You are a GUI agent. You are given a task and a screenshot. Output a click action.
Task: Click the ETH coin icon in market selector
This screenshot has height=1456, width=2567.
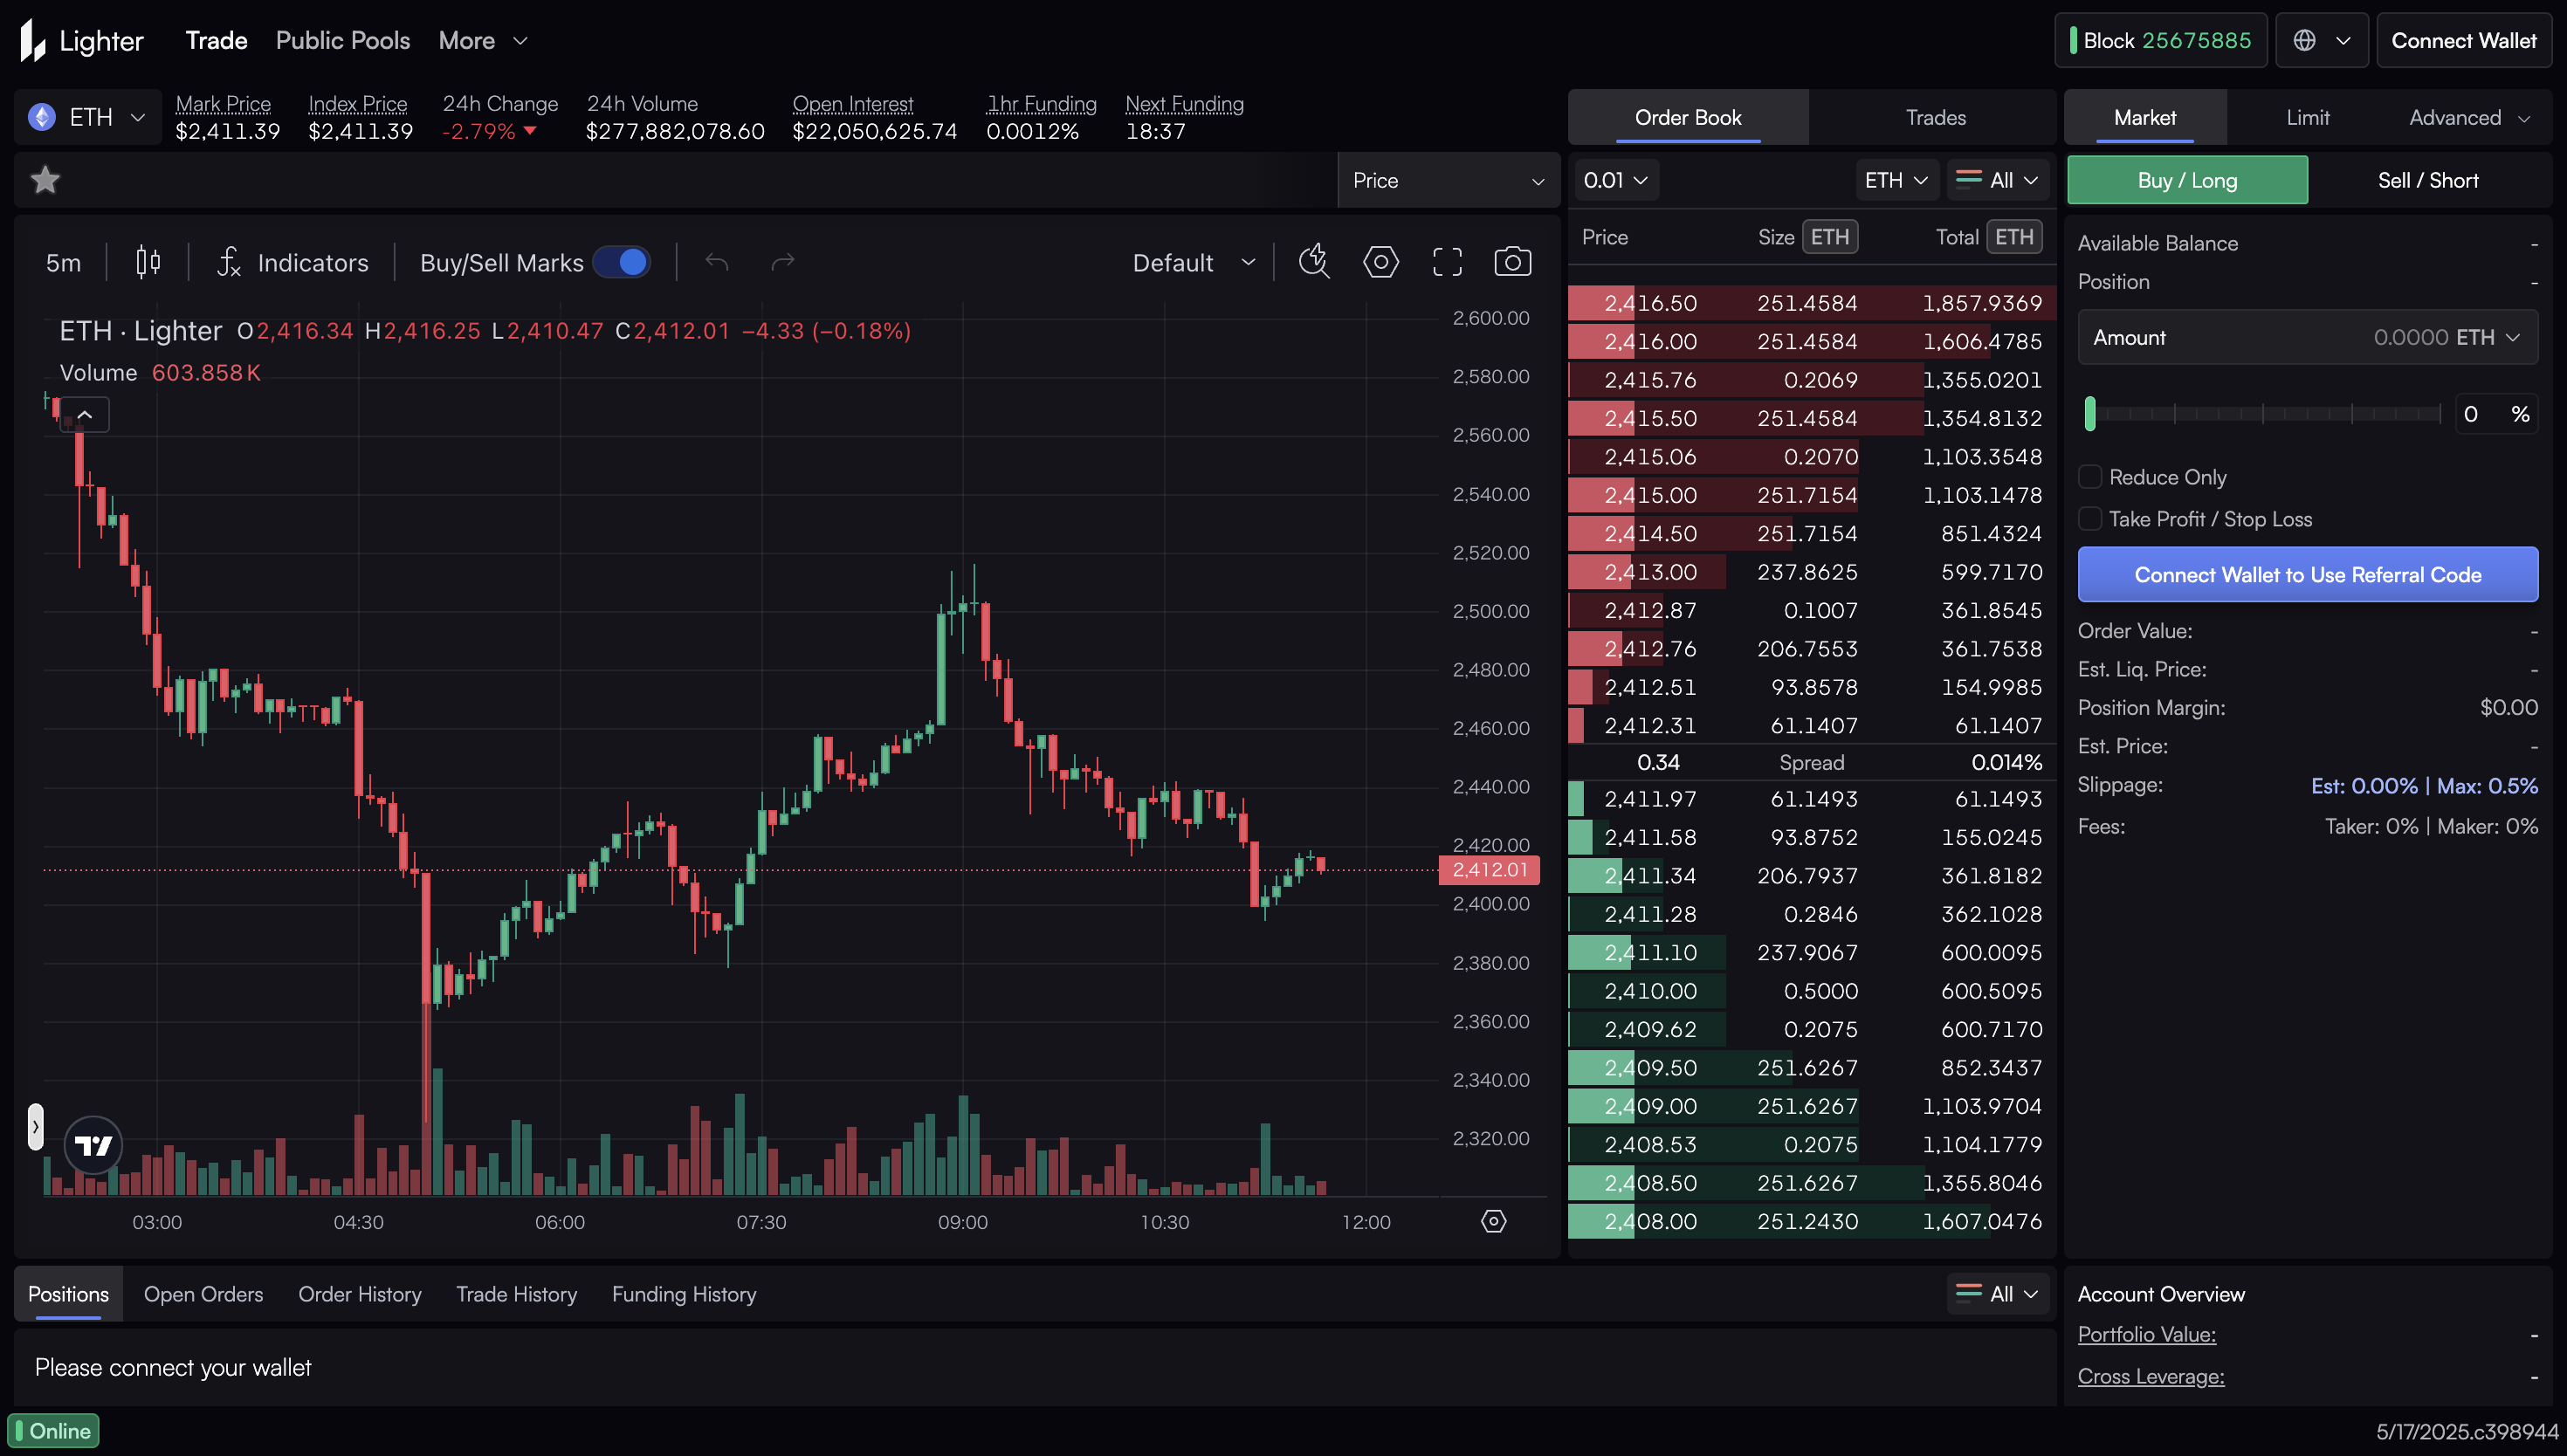coord(42,117)
